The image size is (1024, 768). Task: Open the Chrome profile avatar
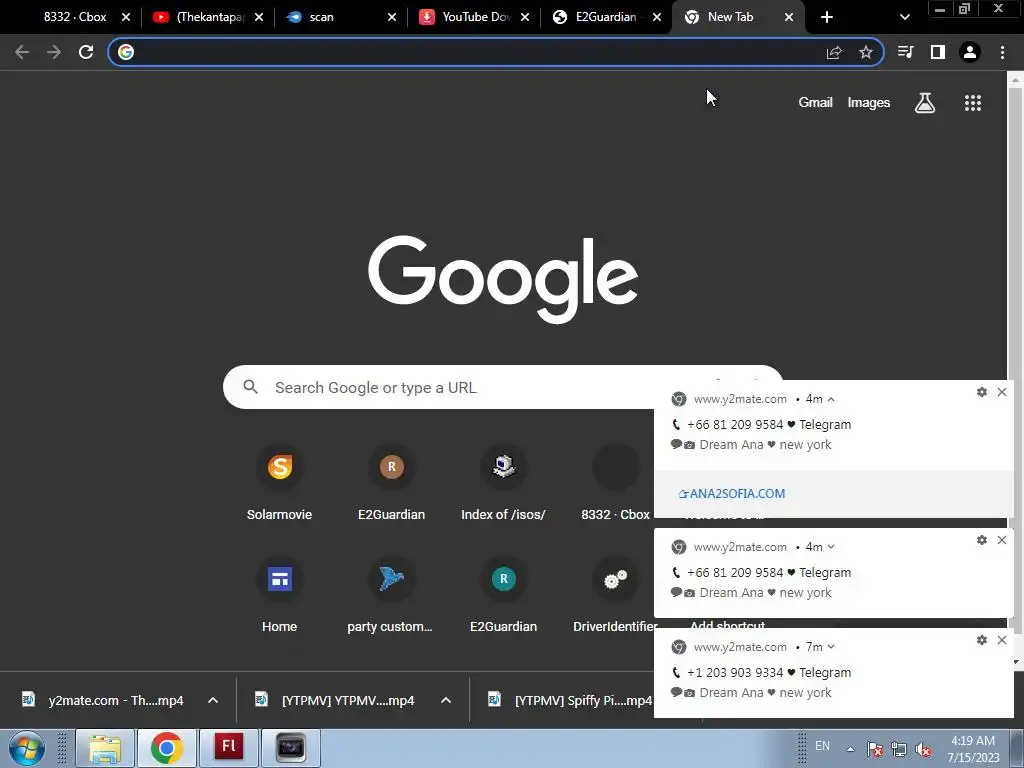(x=970, y=52)
